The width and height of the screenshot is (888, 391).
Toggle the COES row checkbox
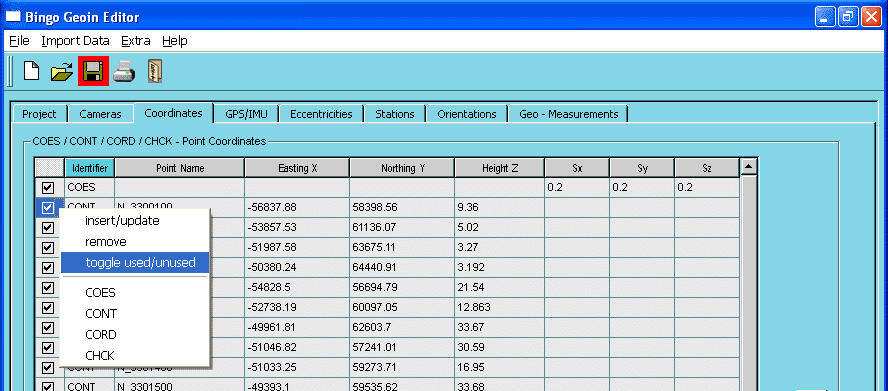48,187
